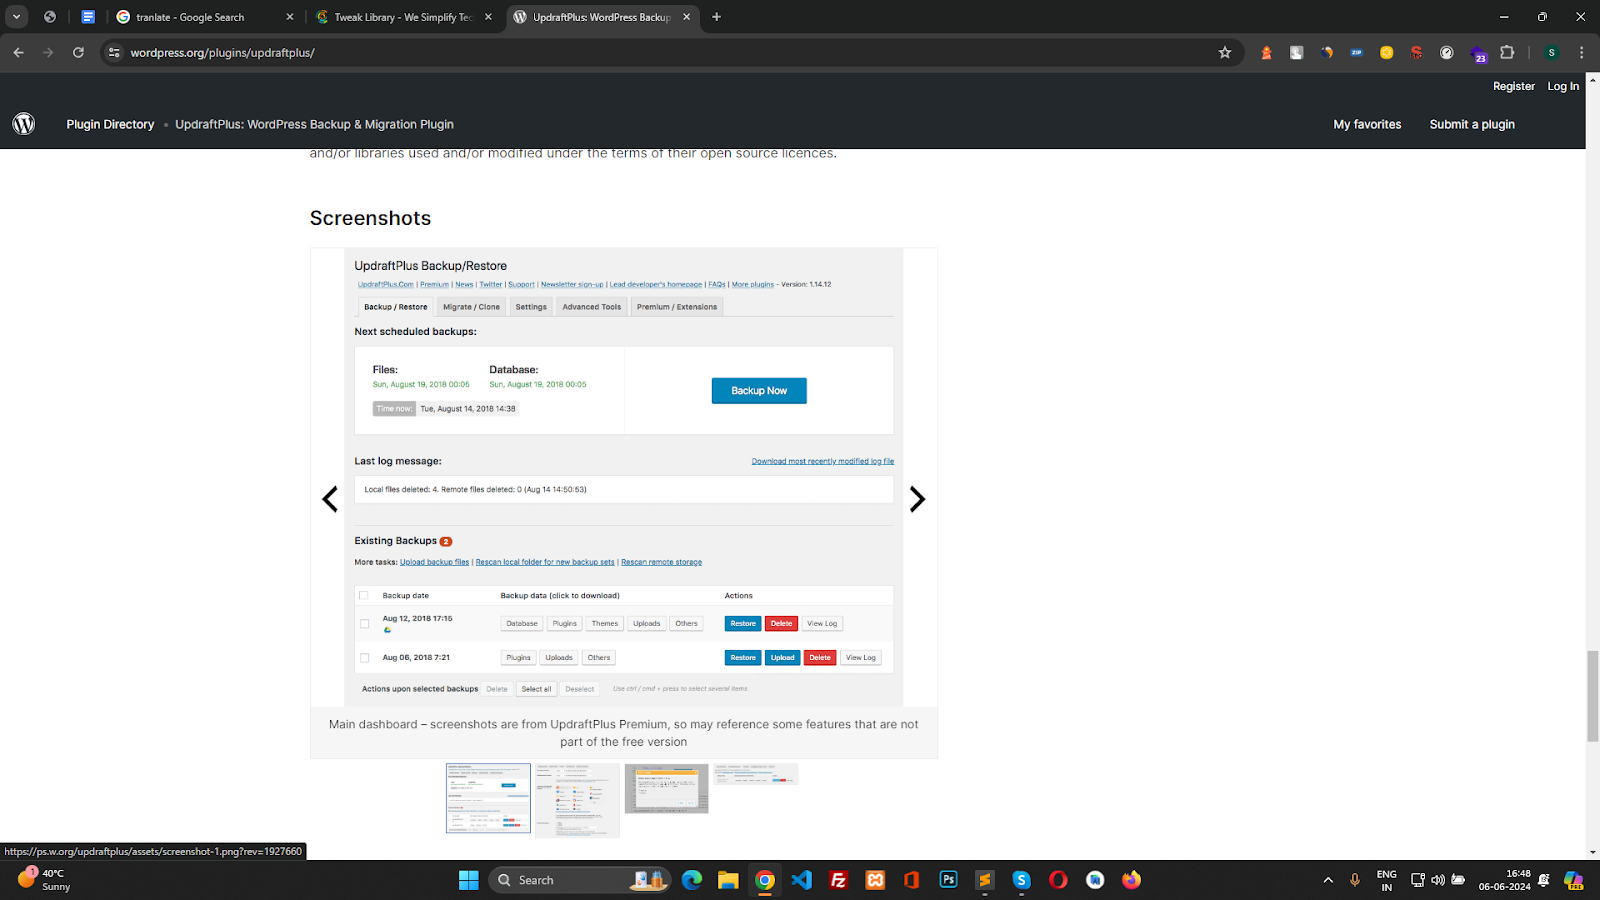Viewport: 1600px width, 900px height.
Task: Click the Main dashboard caption text
Action: (624, 733)
